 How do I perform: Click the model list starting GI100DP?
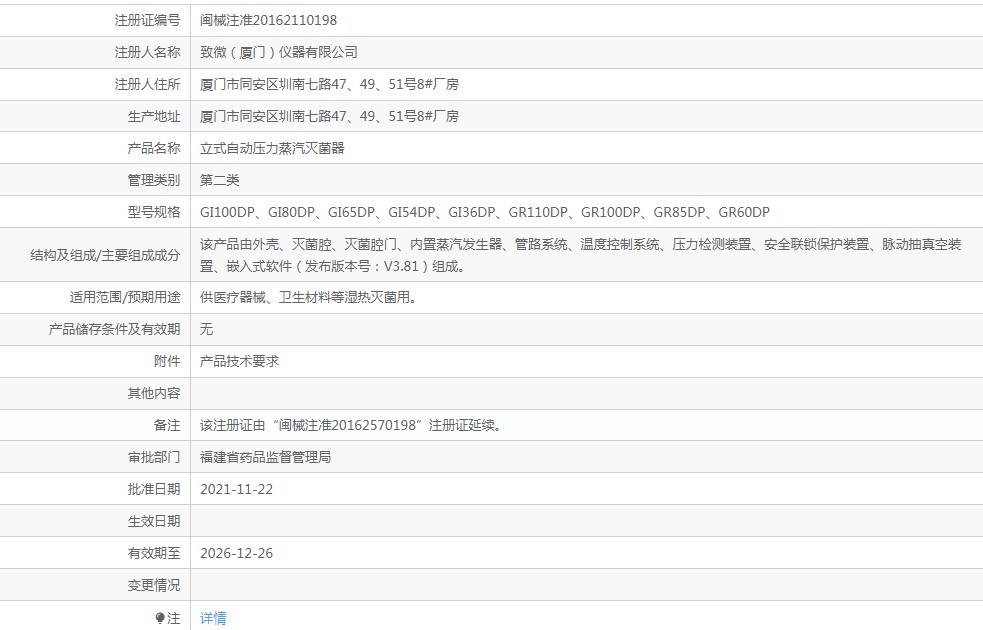coord(485,212)
